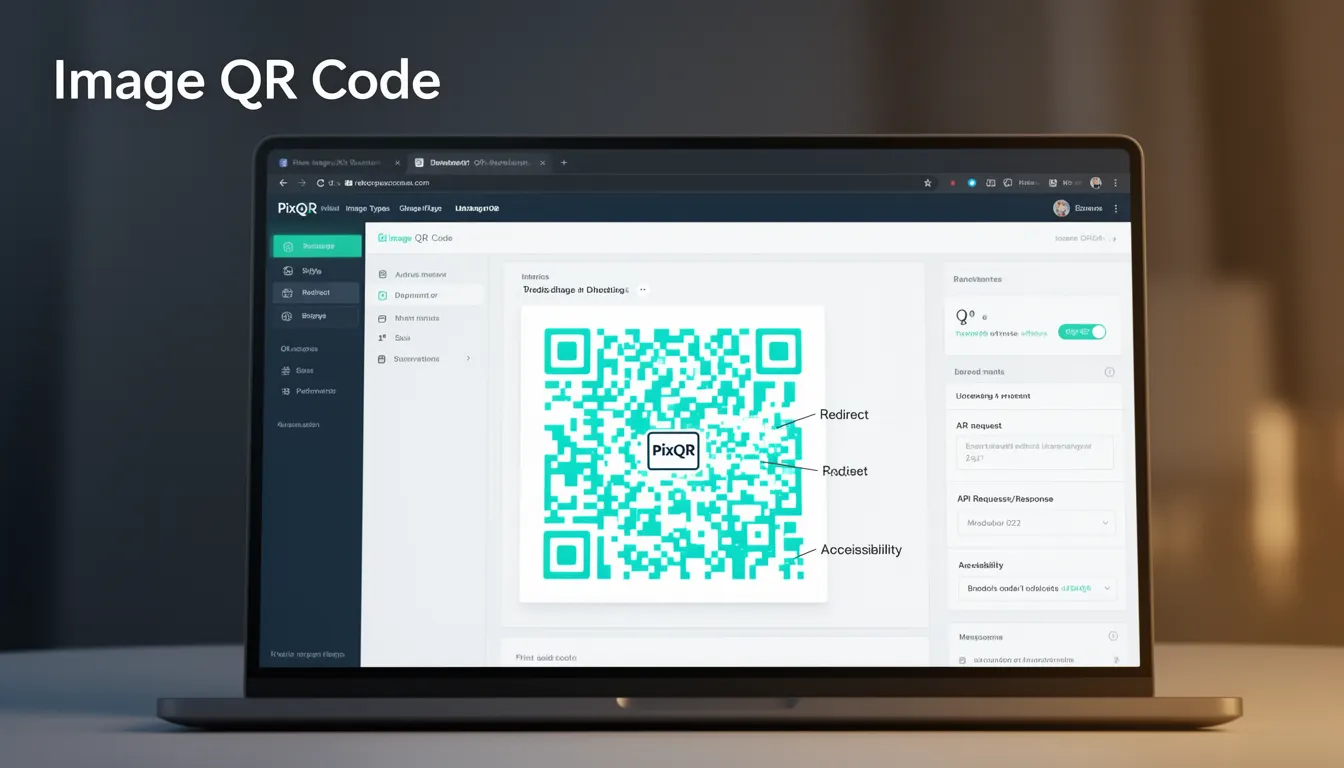Image resolution: width=1344 pixels, height=768 pixels.
Task: Open the API Request/Response dropdown
Action: tap(1036, 523)
